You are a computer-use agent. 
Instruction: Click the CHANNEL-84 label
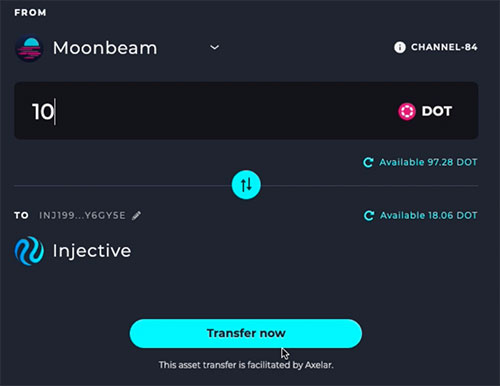[444, 47]
